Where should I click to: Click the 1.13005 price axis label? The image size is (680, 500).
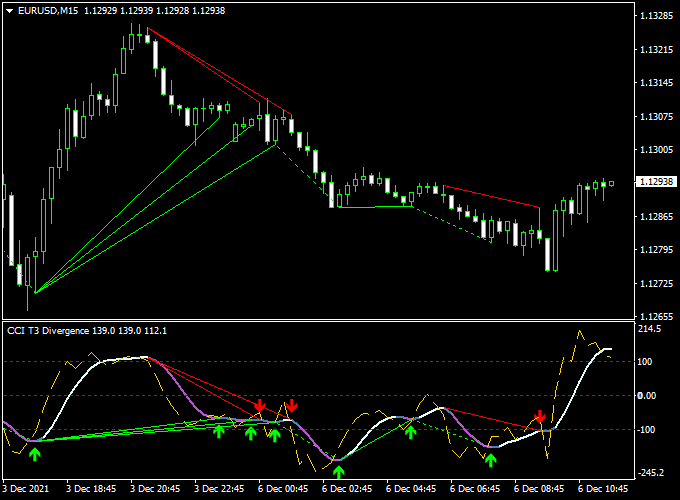pos(656,150)
